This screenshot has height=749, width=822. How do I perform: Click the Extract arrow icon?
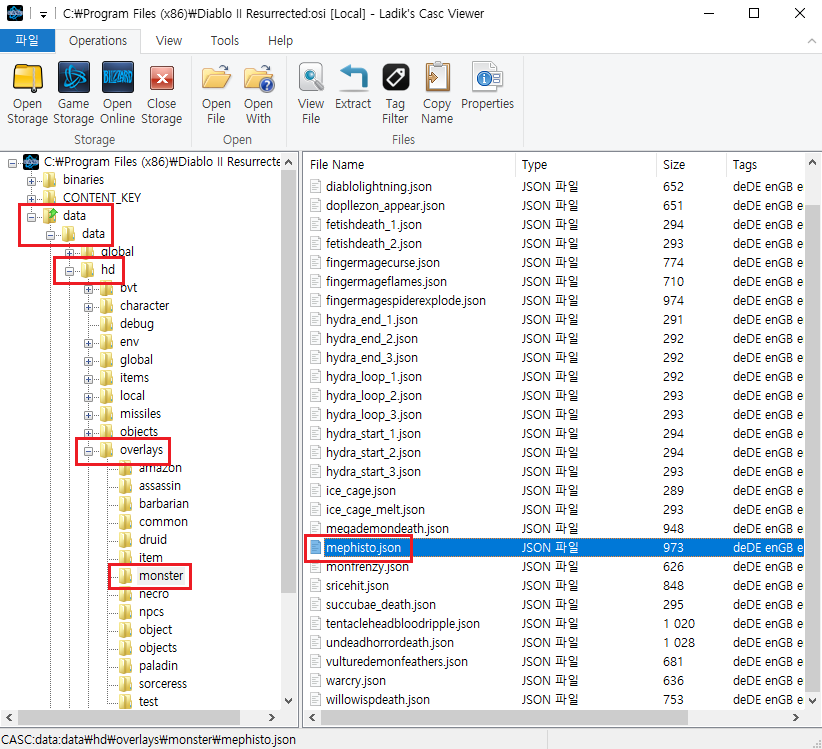(x=353, y=77)
